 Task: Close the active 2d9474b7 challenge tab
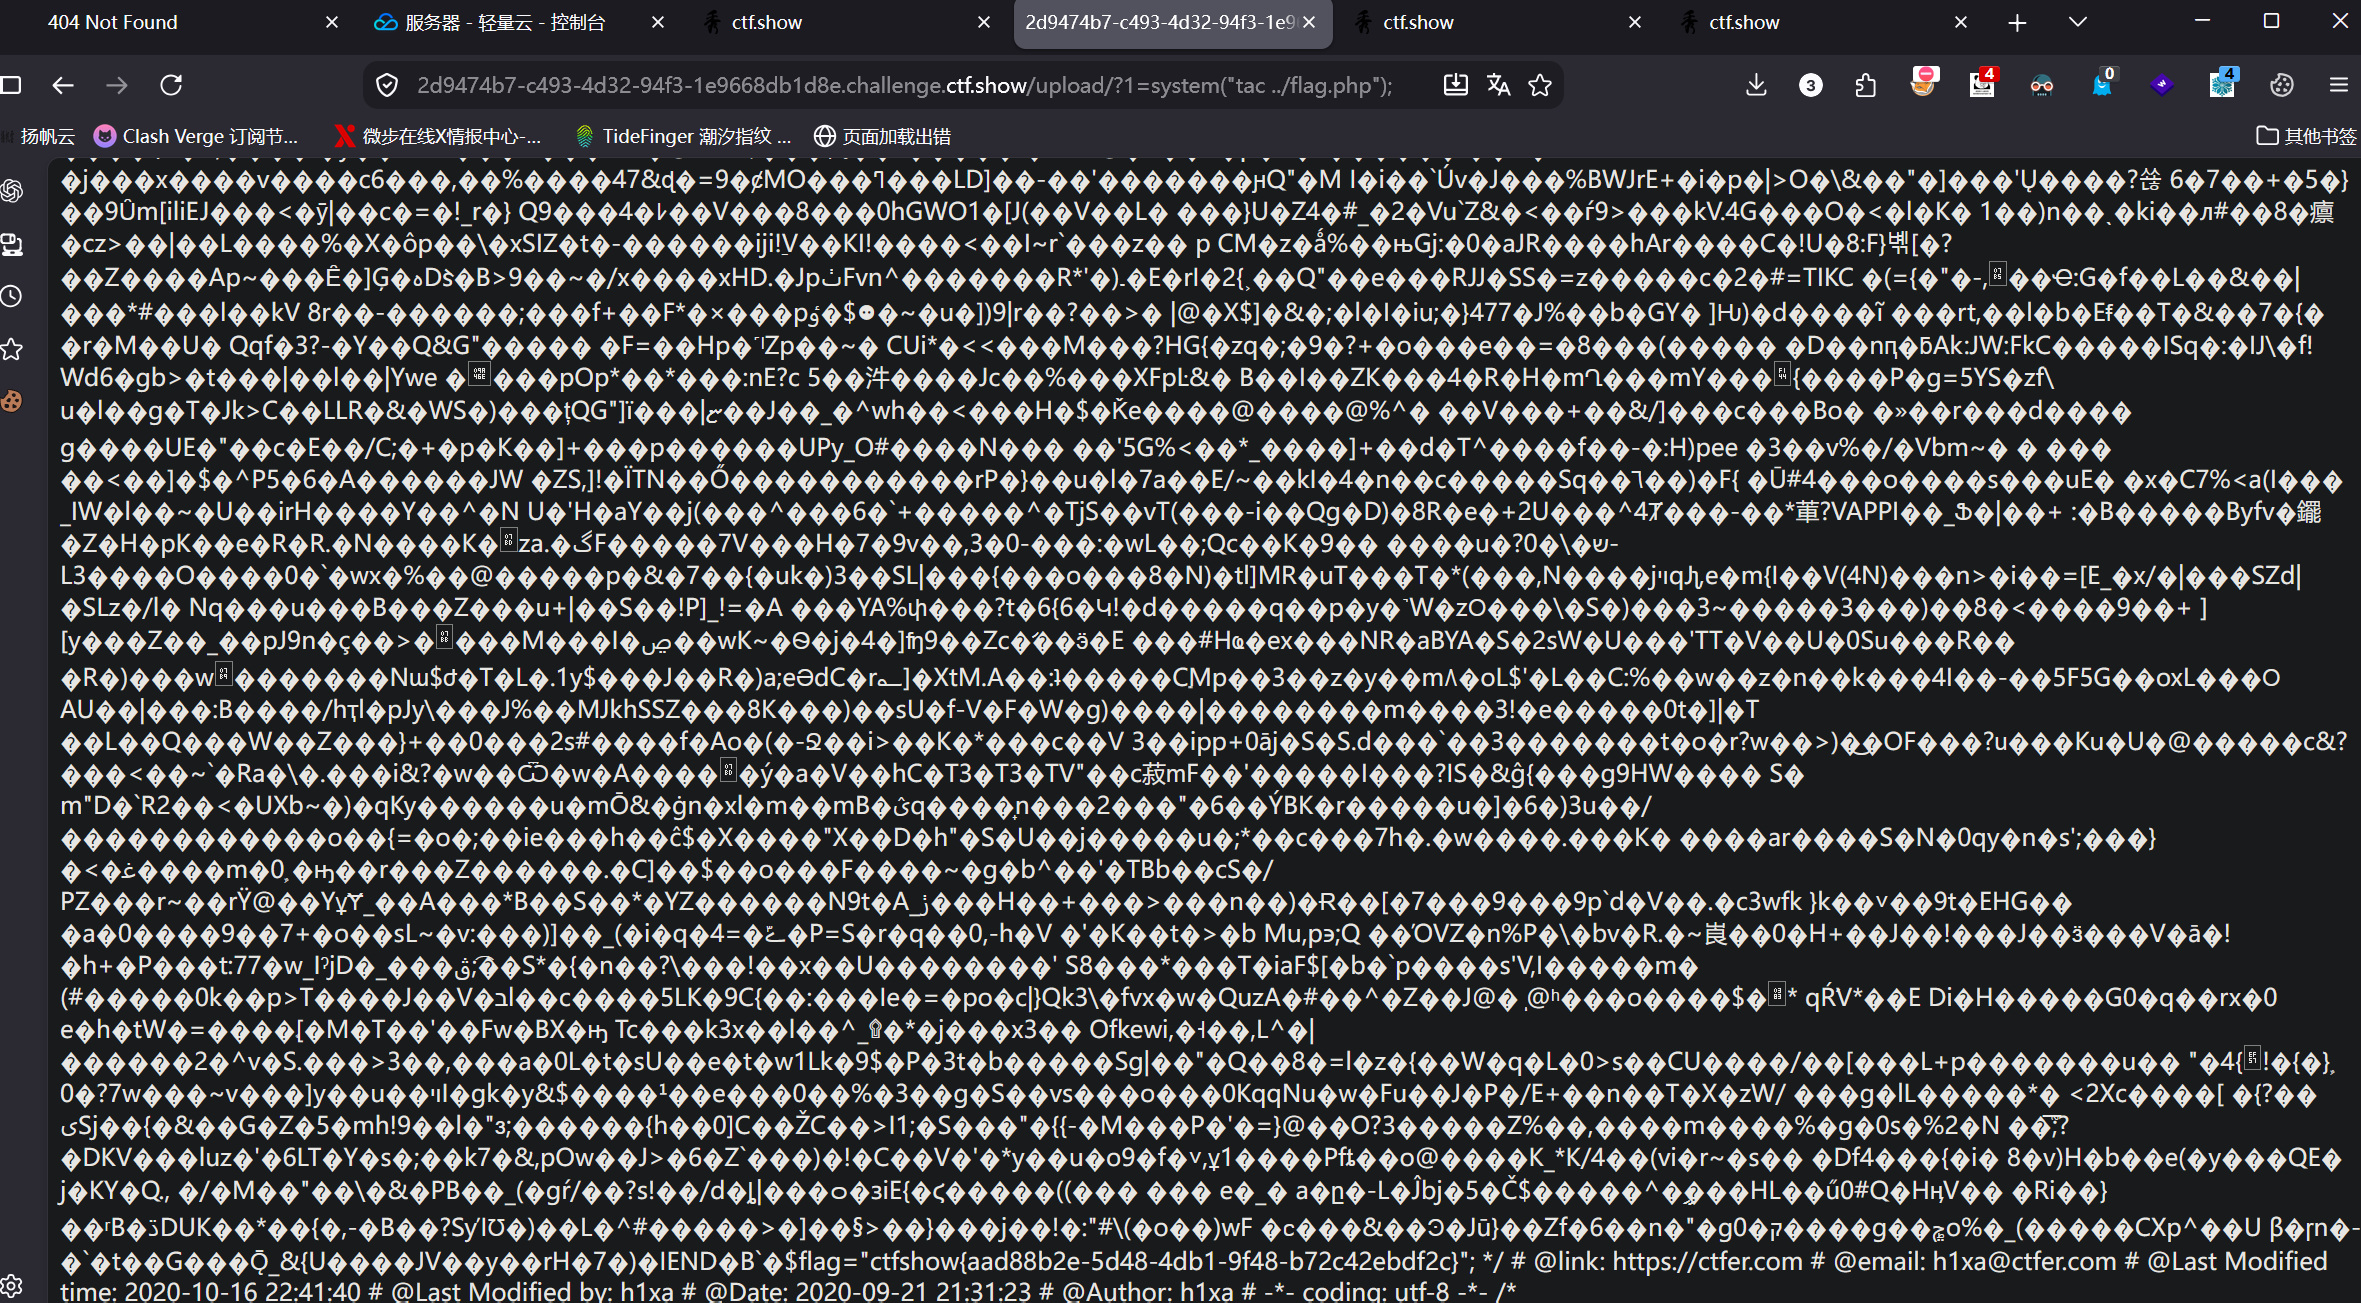pyautogui.click(x=1309, y=22)
